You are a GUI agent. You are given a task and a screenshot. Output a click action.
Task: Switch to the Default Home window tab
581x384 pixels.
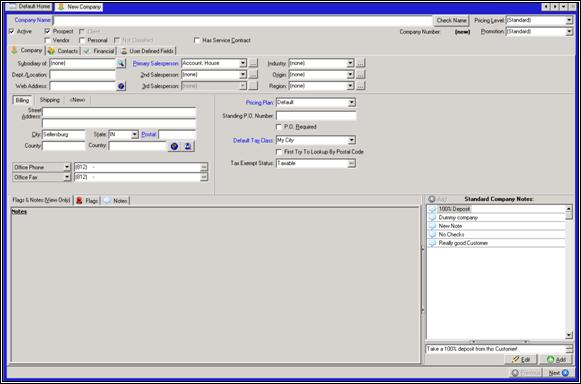[29, 7]
